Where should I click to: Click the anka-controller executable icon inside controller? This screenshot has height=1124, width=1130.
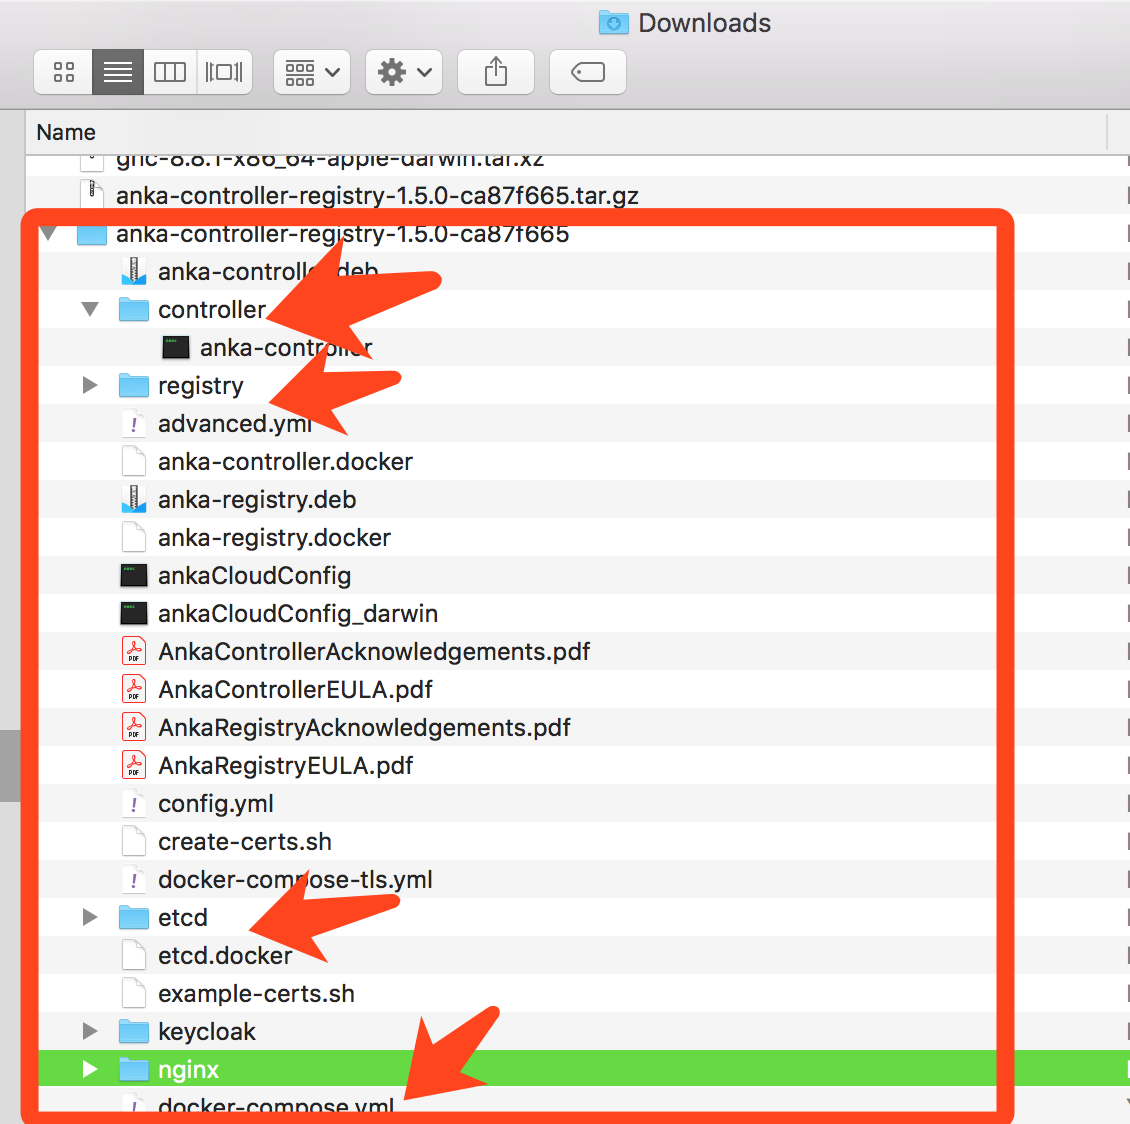(176, 347)
